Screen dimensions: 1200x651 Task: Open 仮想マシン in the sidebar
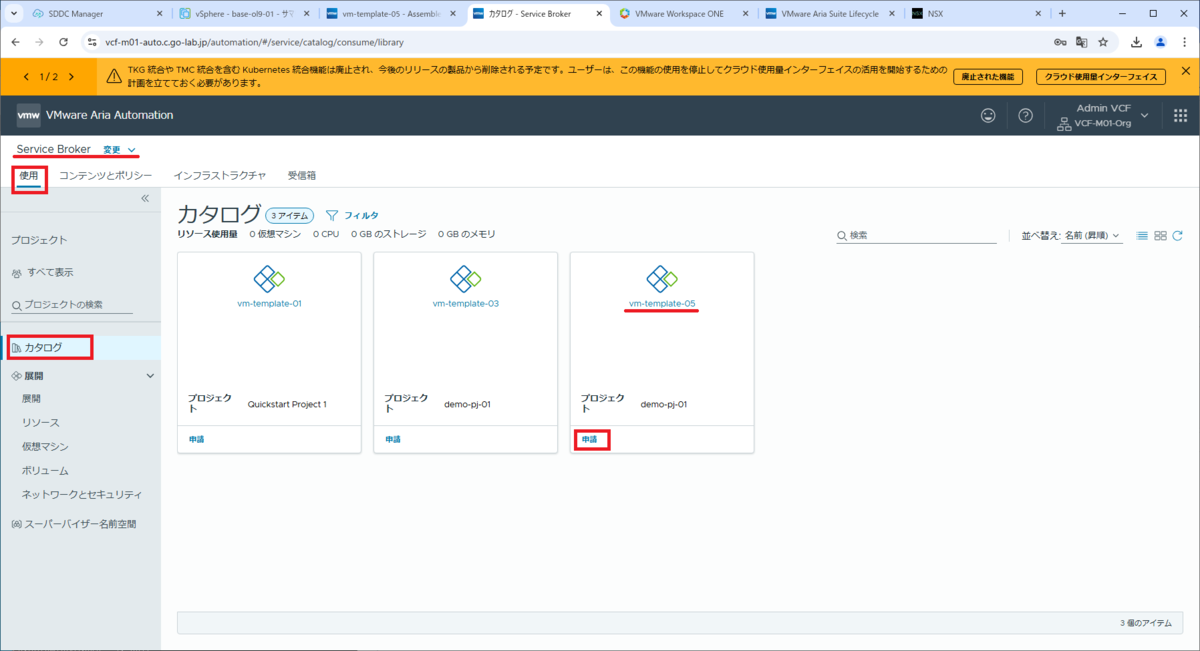coord(45,446)
